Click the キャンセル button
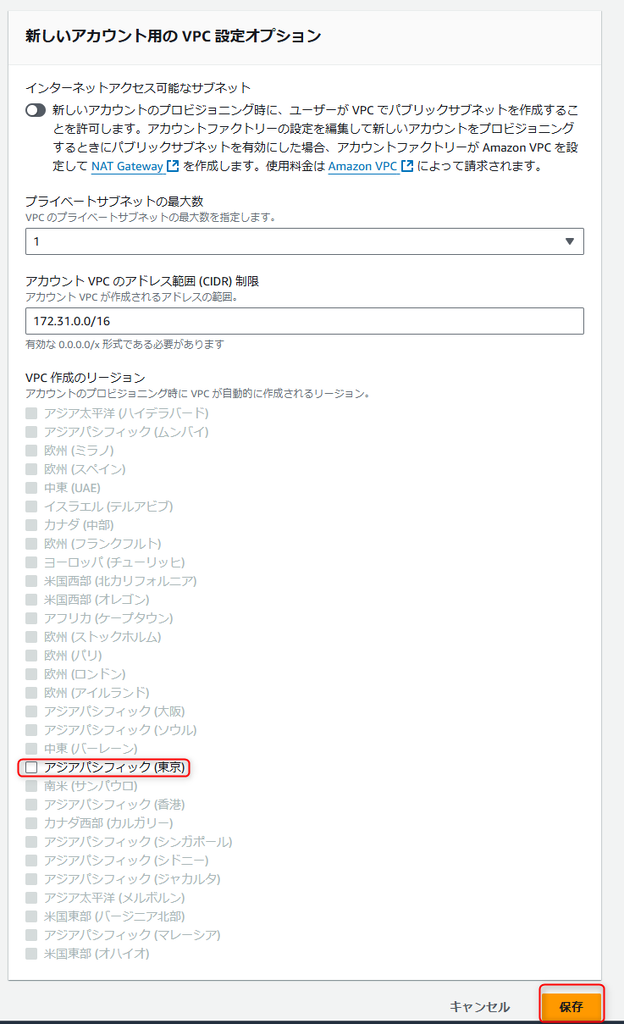 coord(480,1006)
